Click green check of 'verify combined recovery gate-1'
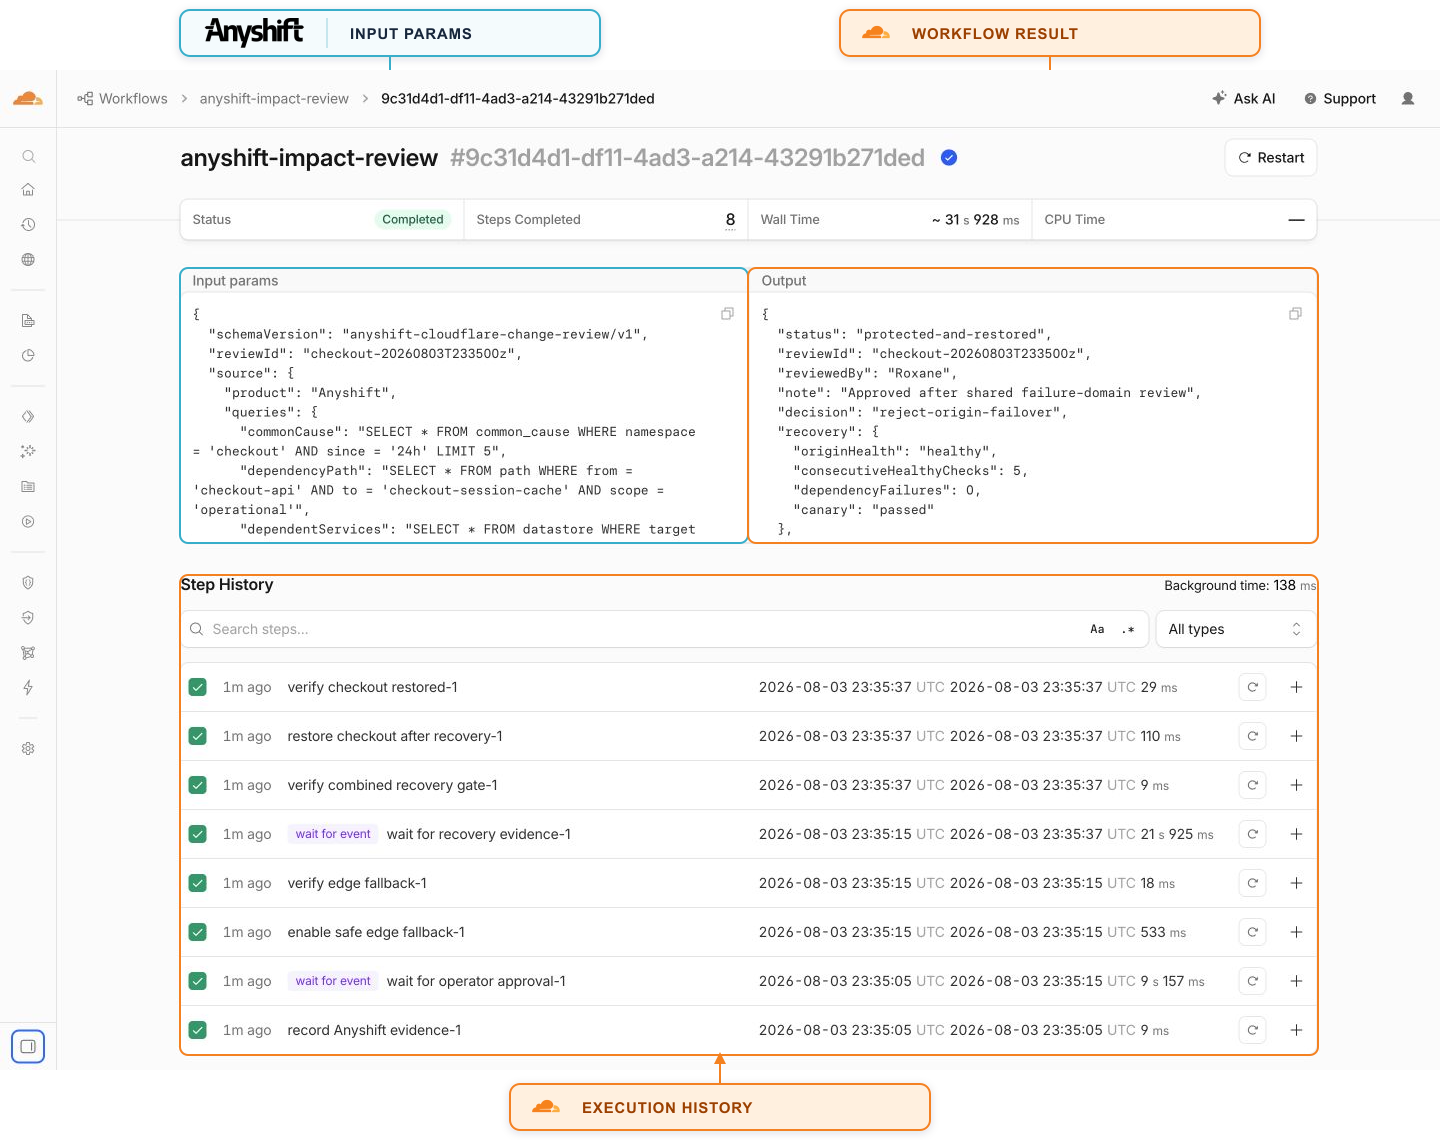The image size is (1440, 1140). click(x=198, y=785)
